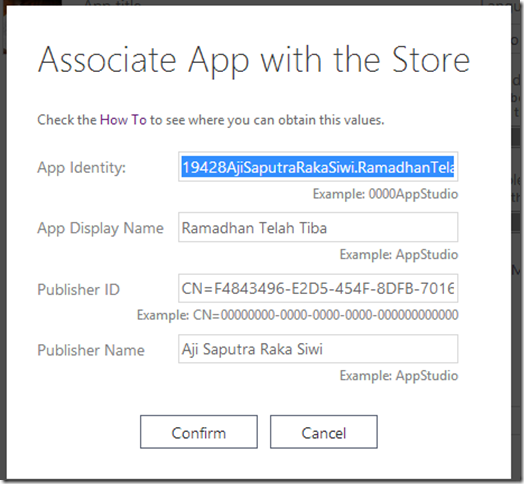Click Example: AppStudio hint under App Display Name

399,255
